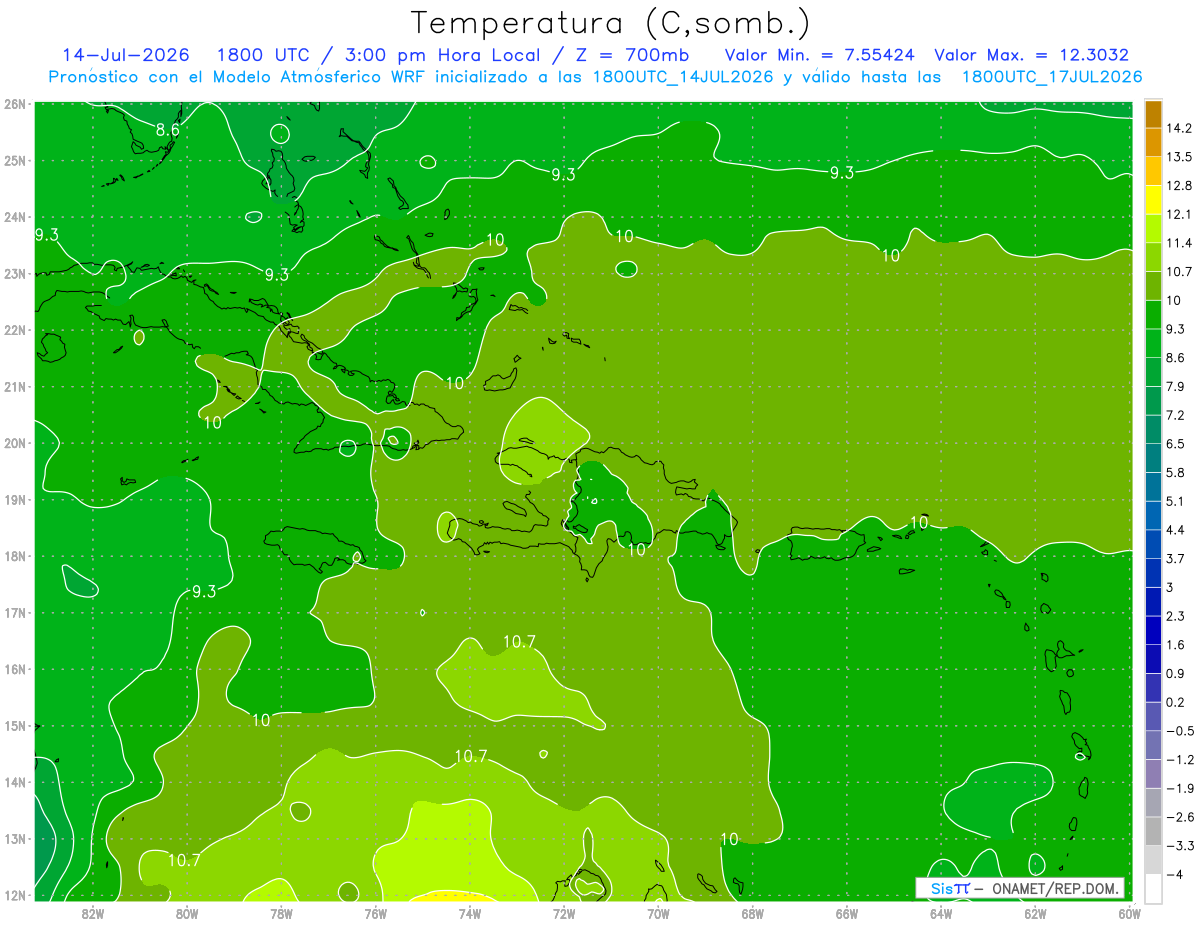Click the legend value '6.5'

point(1175,444)
